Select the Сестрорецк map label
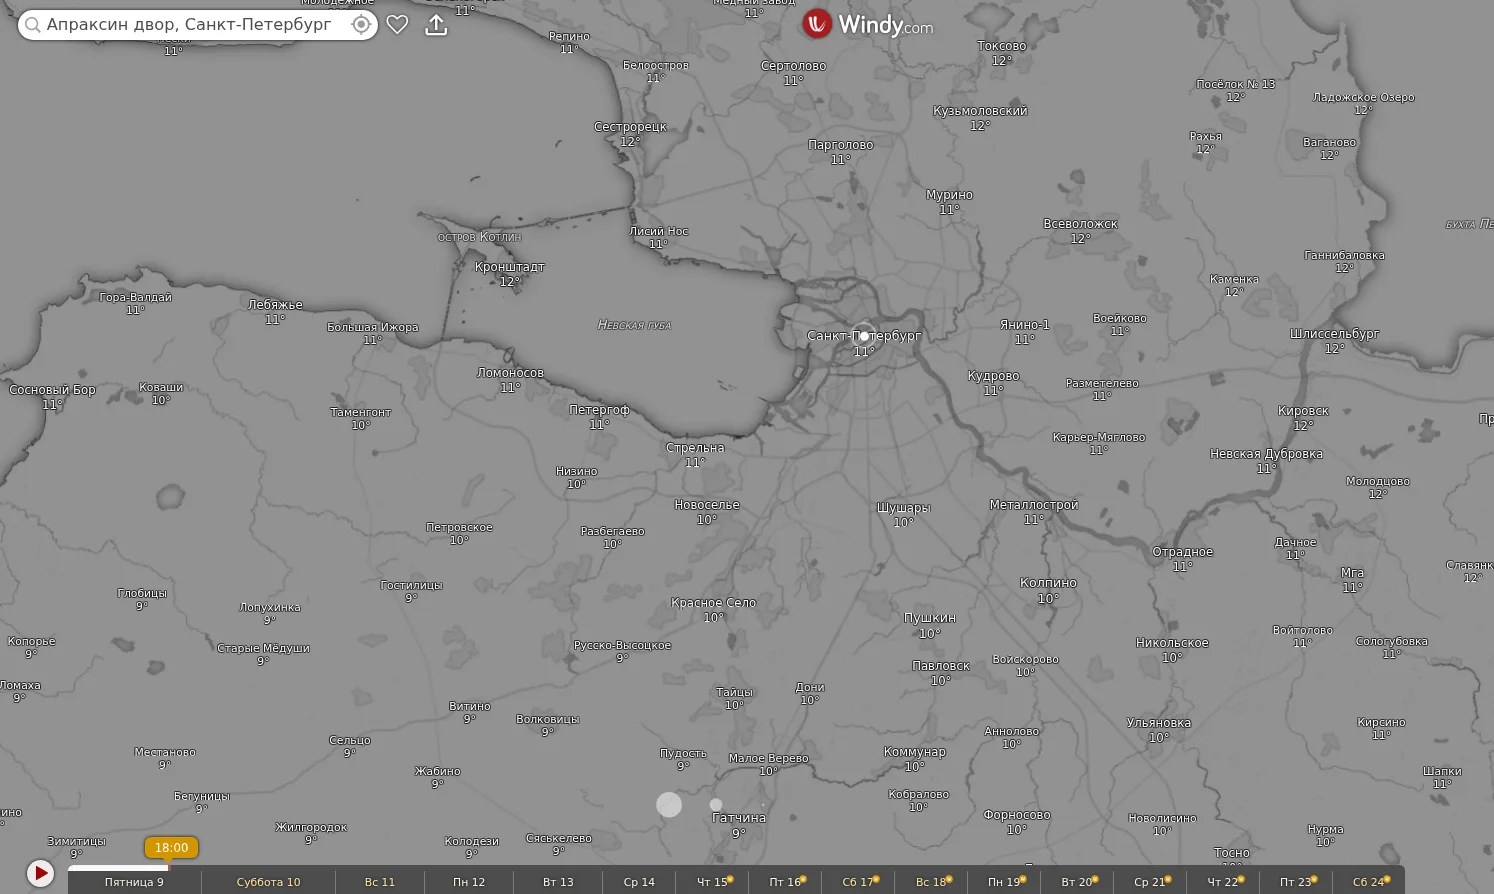 click(630, 127)
